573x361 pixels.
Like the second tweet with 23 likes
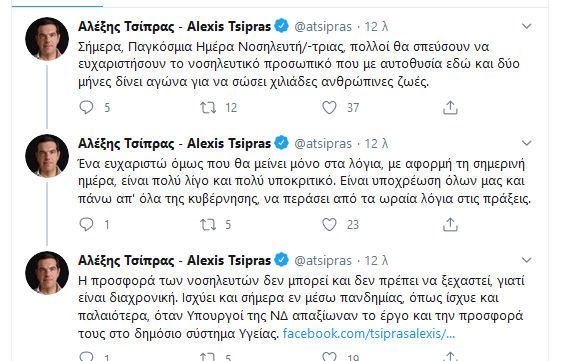329,224
